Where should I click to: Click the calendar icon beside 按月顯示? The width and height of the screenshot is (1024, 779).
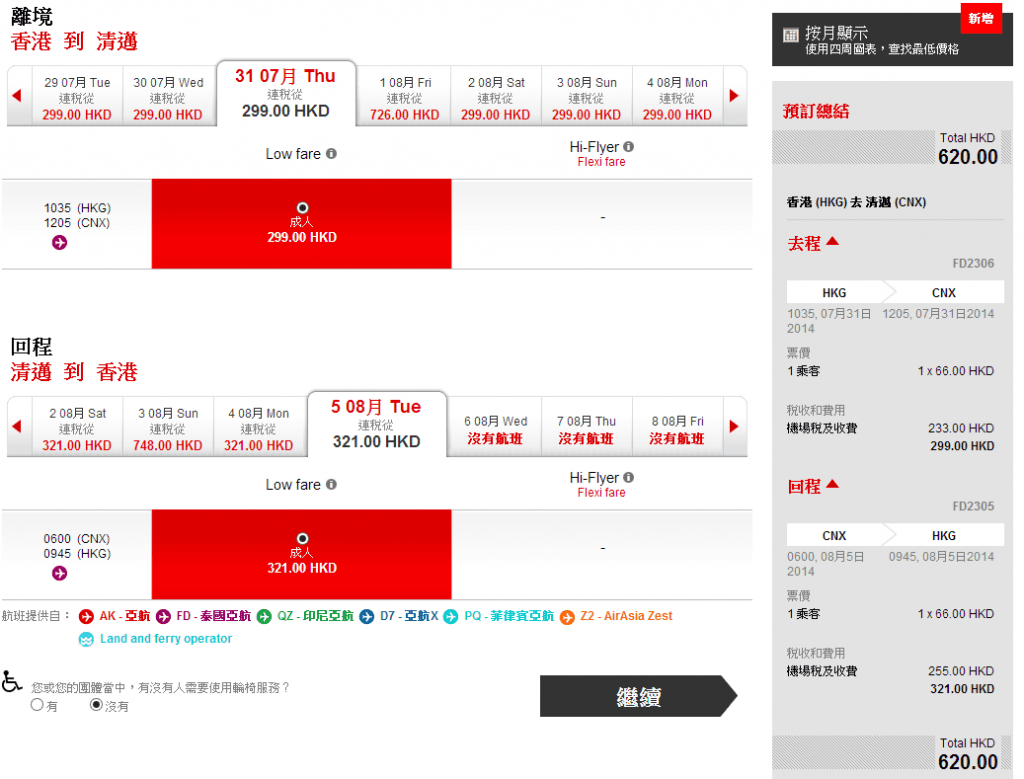(790, 35)
